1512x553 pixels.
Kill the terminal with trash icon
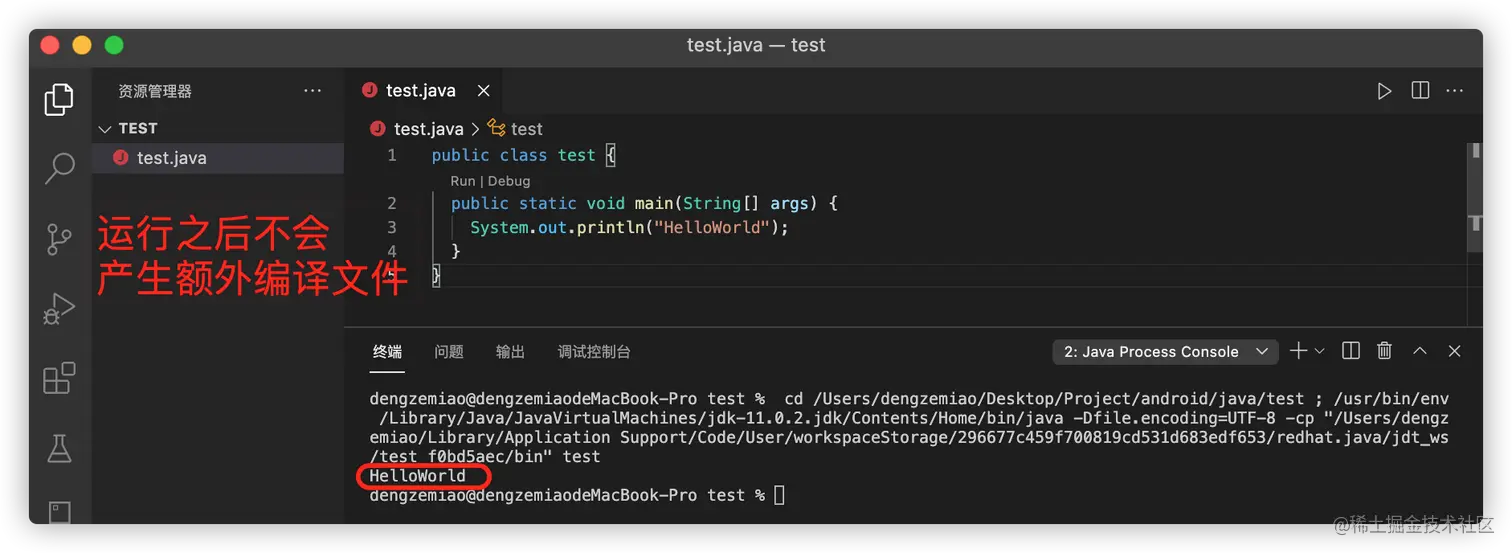point(1385,351)
